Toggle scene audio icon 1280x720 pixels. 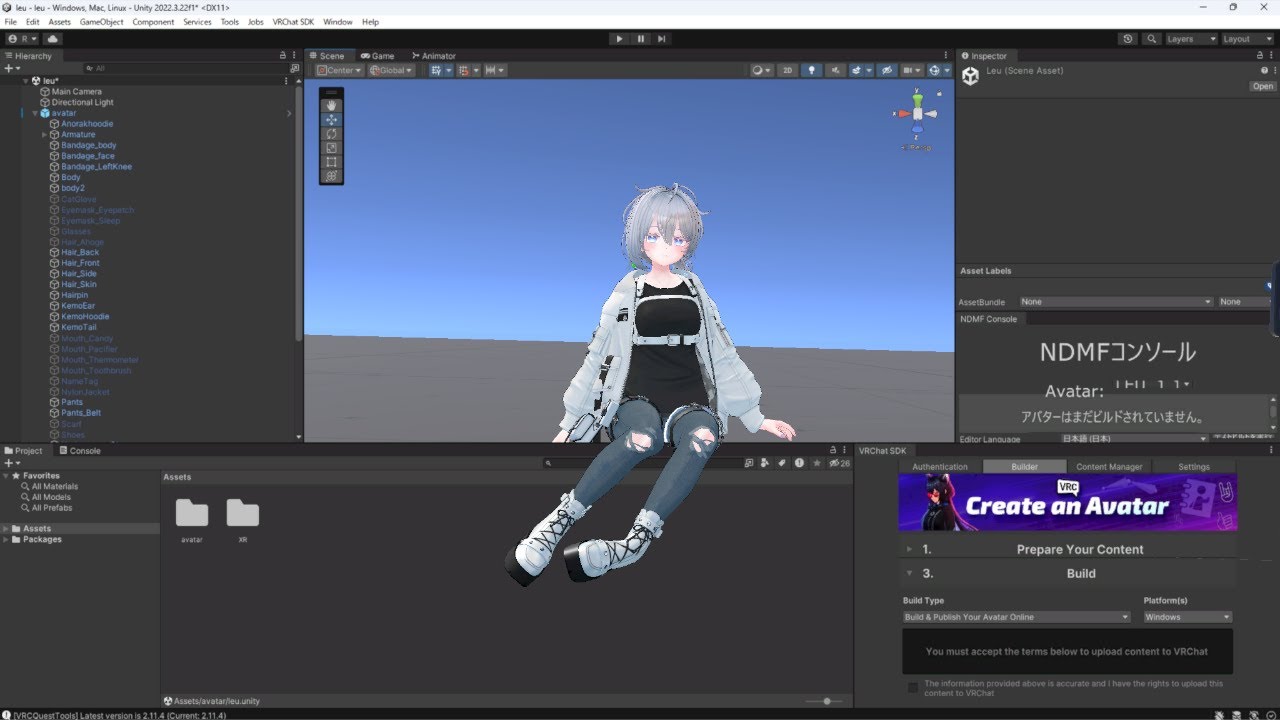point(835,70)
